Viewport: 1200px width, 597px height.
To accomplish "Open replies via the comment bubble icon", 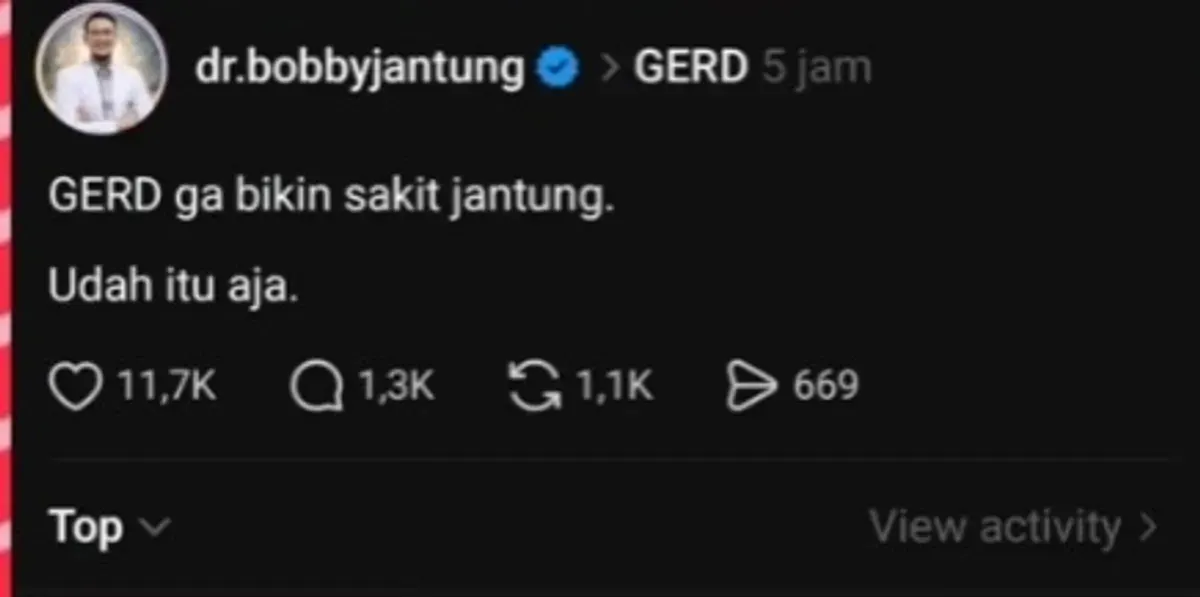I will (x=316, y=387).
